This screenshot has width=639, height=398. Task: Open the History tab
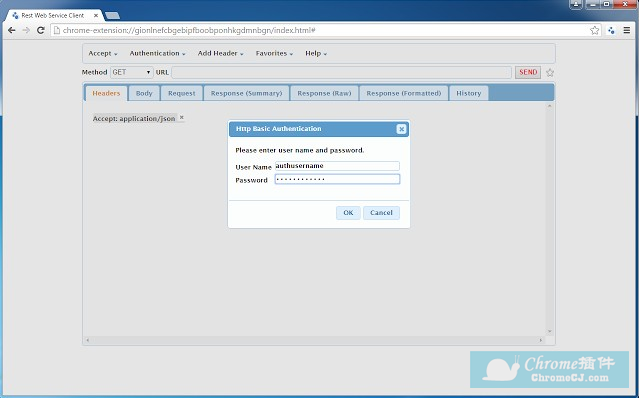point(469,93)
